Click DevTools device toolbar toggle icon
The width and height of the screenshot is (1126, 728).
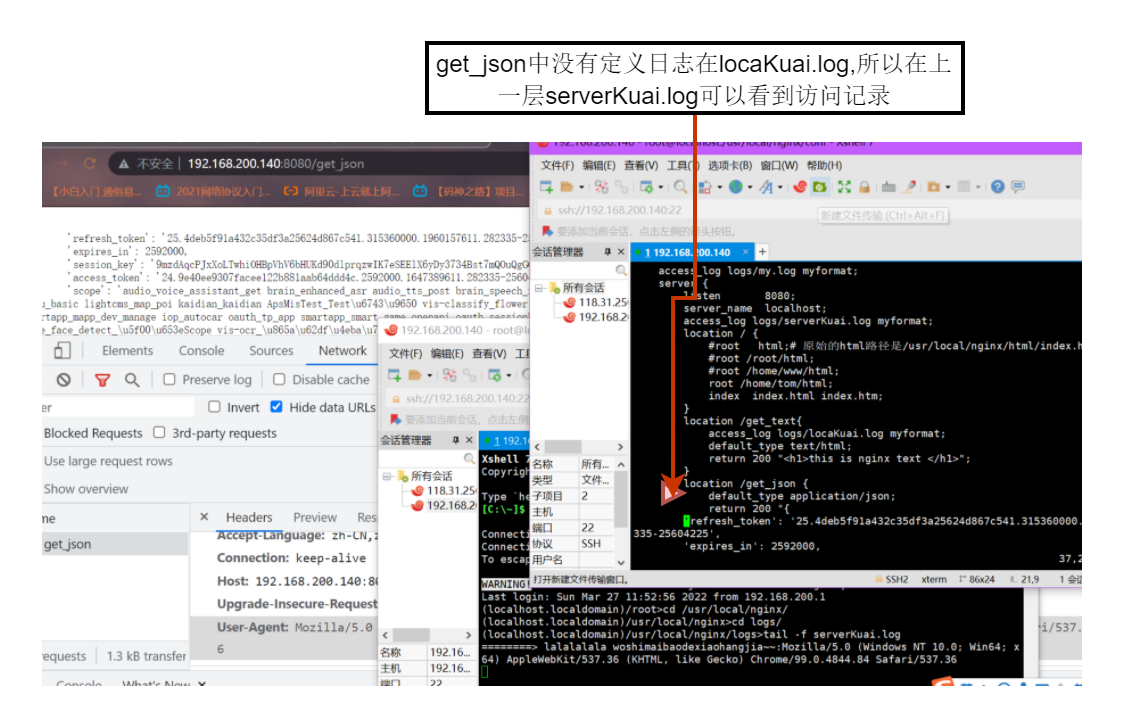pos(62,350)
